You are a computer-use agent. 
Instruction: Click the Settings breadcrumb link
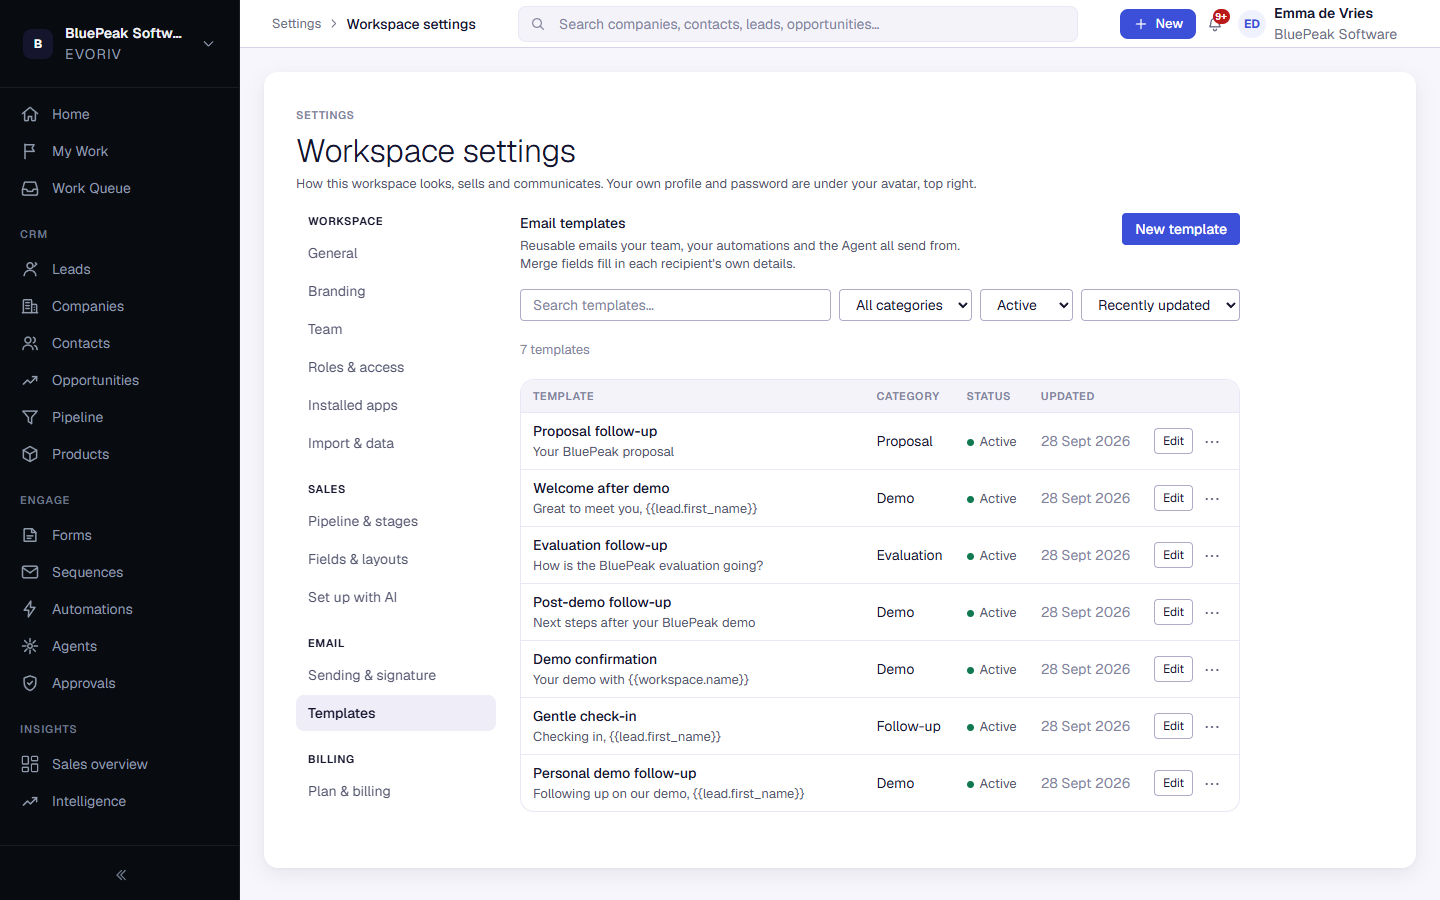click(x=297, y=24)
